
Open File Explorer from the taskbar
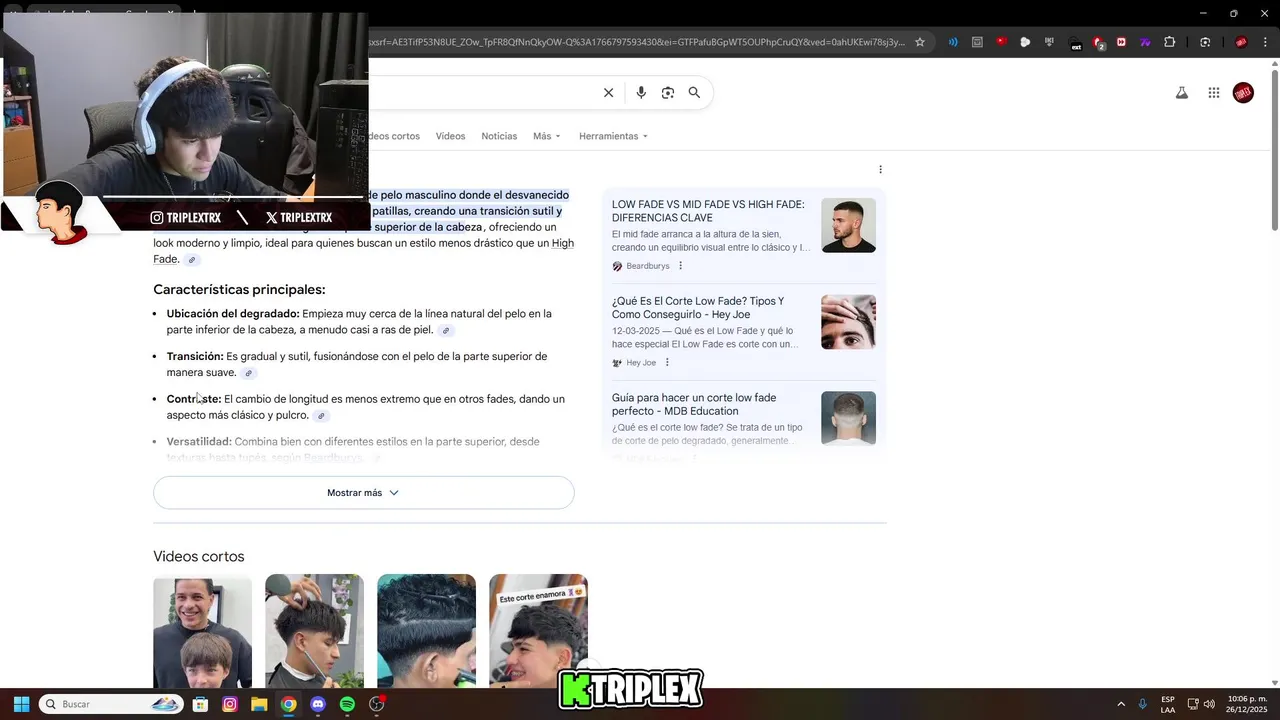[259, 704]
